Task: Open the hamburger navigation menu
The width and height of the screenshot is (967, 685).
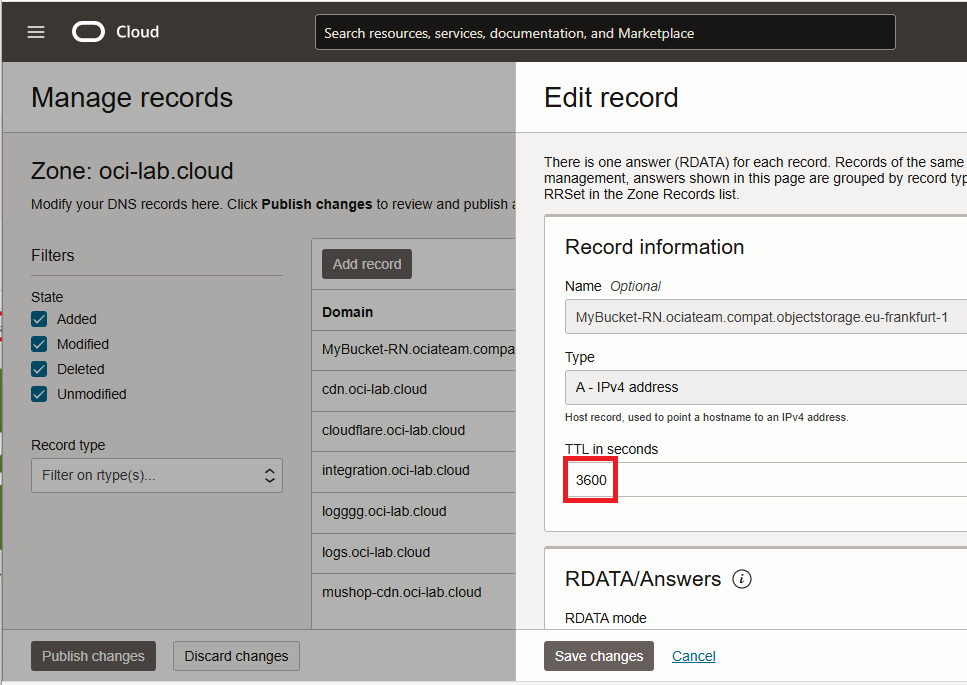Action: 36,32
